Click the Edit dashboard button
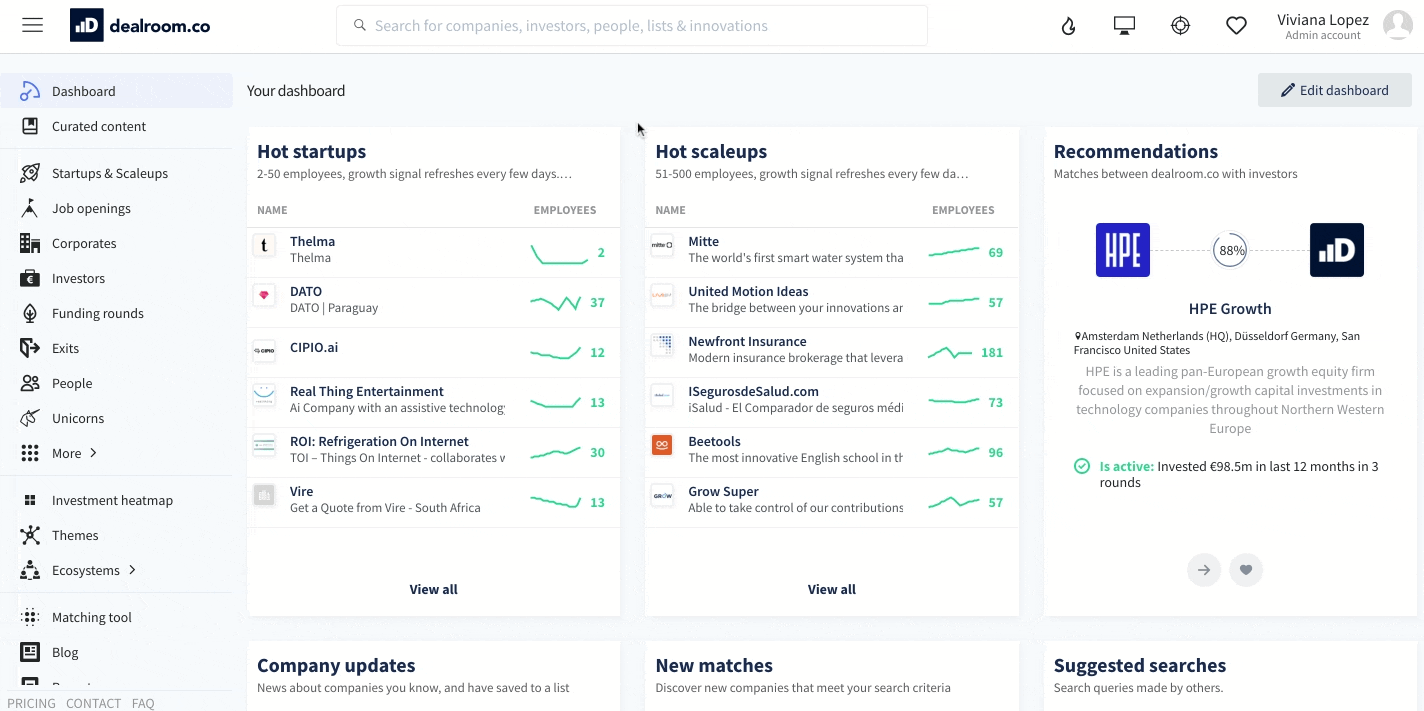1424x711 pixels. coord(1334,90)
